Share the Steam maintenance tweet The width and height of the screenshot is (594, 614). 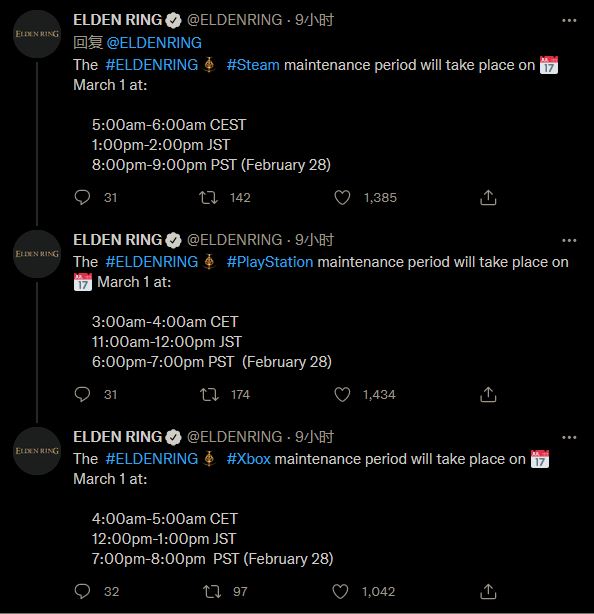(x=488, y=197)
